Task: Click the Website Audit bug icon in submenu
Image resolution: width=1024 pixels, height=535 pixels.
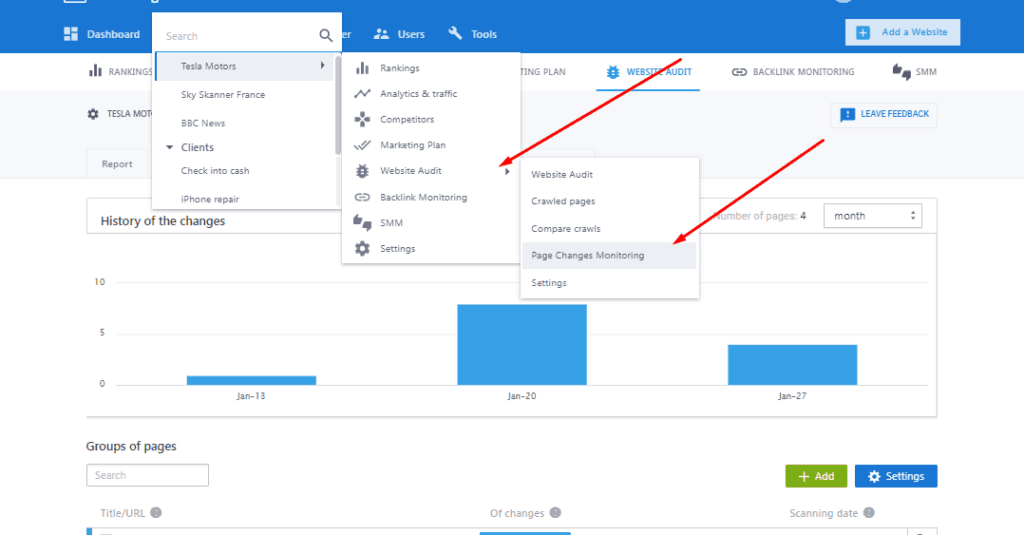Action: tap(362, 171)
